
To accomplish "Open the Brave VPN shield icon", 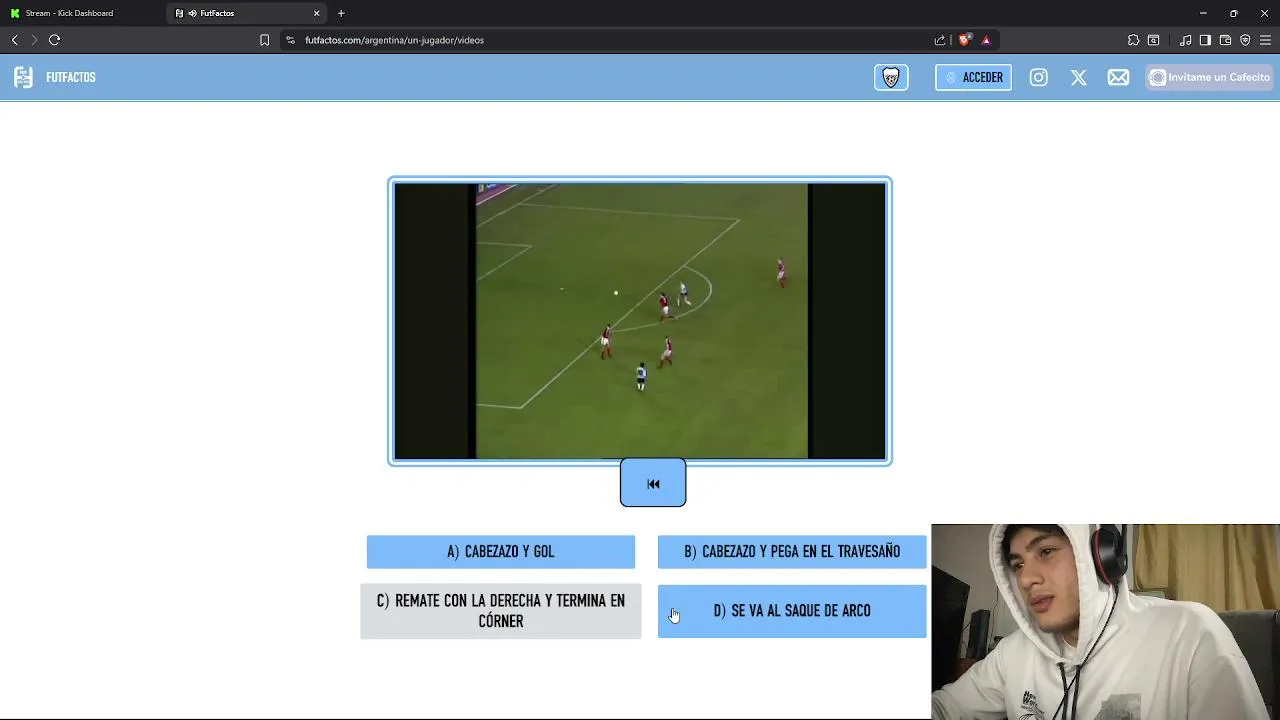I will (1245, 40).
